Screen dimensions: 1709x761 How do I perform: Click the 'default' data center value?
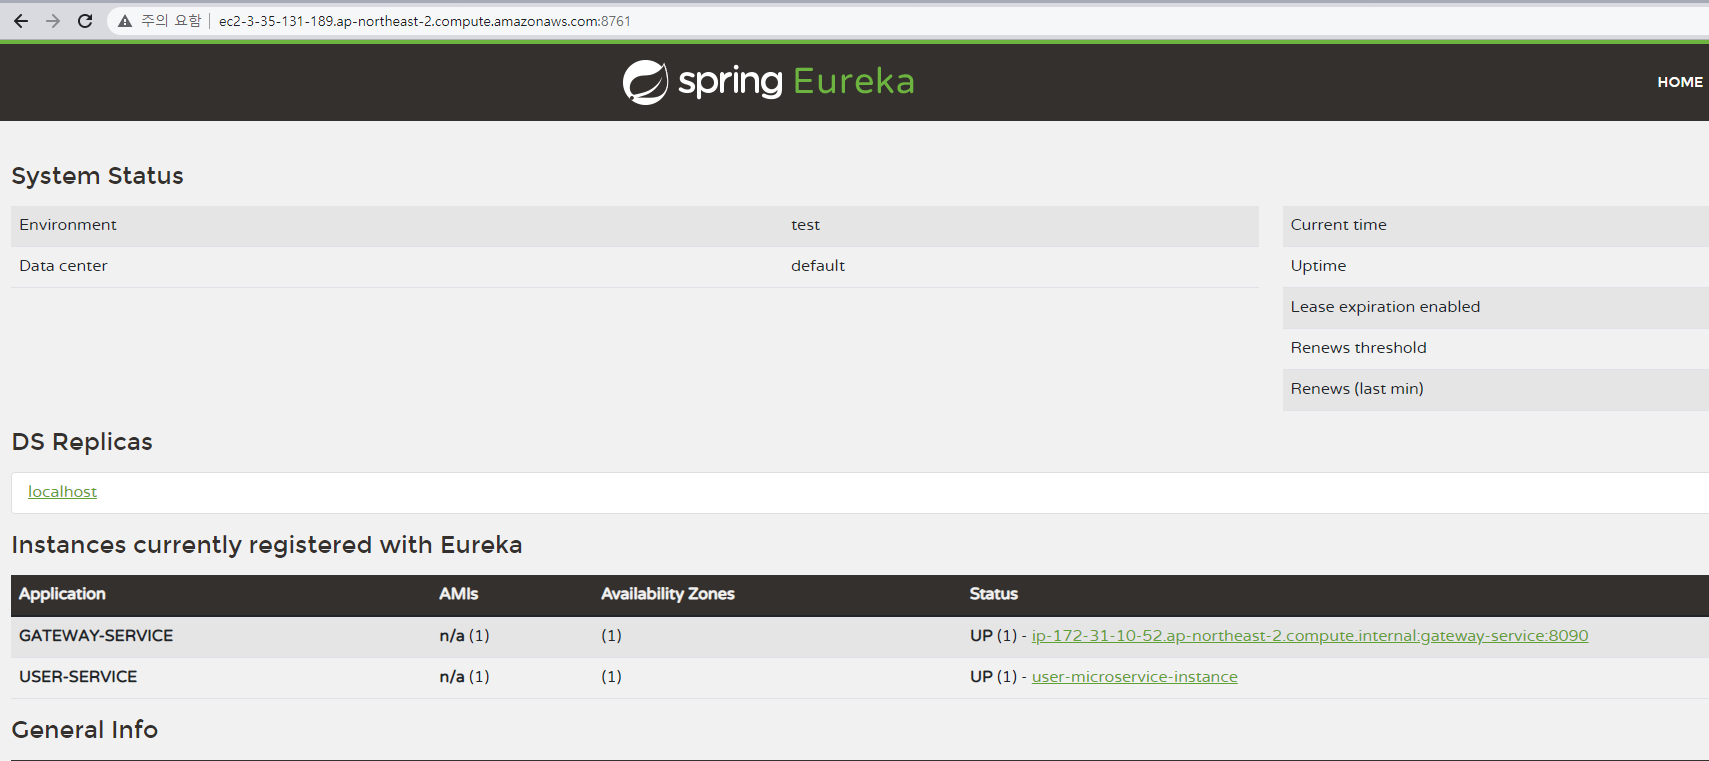[818, 266]
